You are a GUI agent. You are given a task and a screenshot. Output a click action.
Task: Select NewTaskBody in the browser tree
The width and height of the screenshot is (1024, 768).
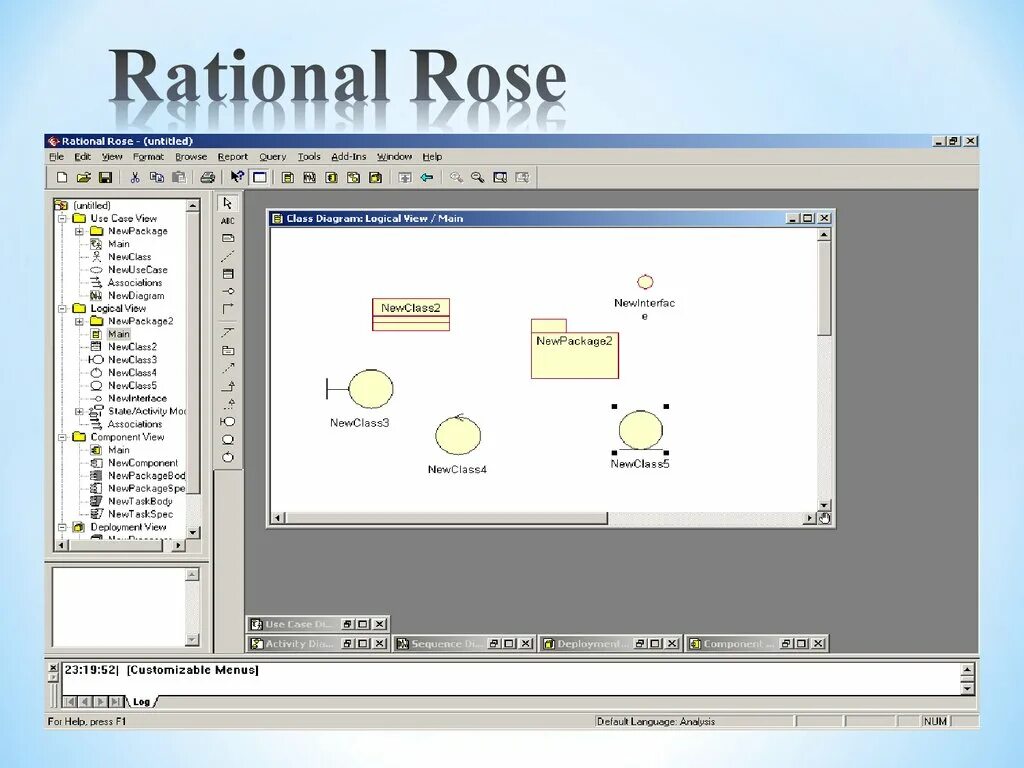point(140,502)
